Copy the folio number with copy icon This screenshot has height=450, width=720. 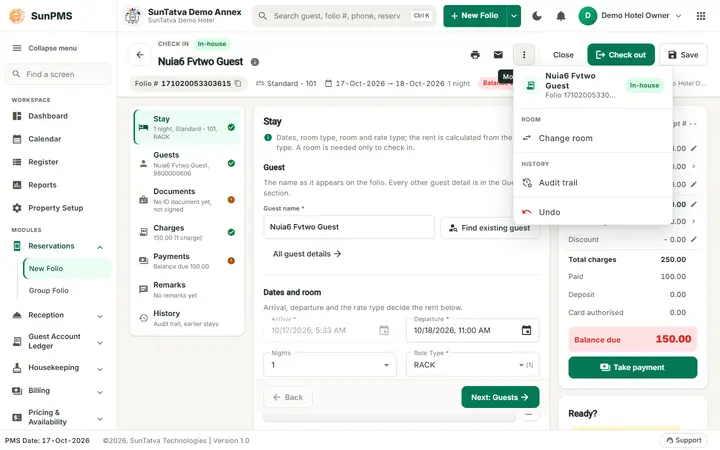click(238, 84)
